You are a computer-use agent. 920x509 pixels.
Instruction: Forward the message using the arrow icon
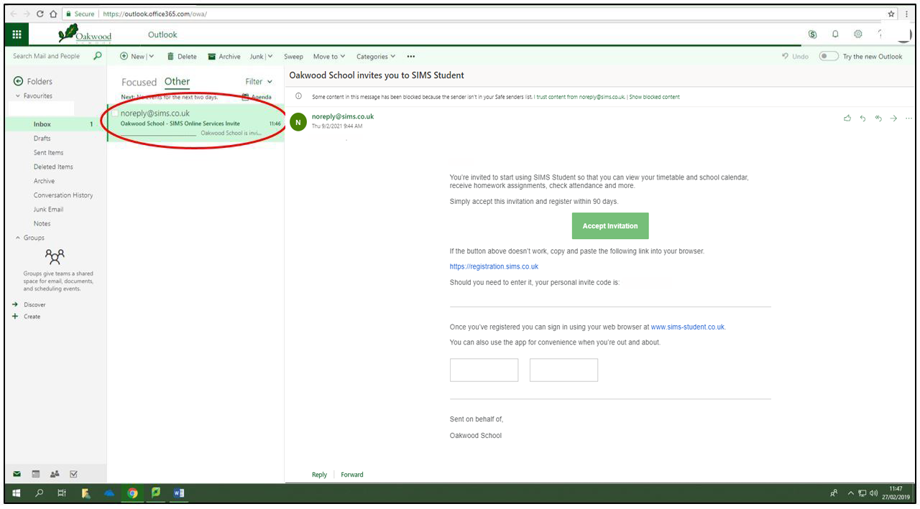[x=894, y=118]
